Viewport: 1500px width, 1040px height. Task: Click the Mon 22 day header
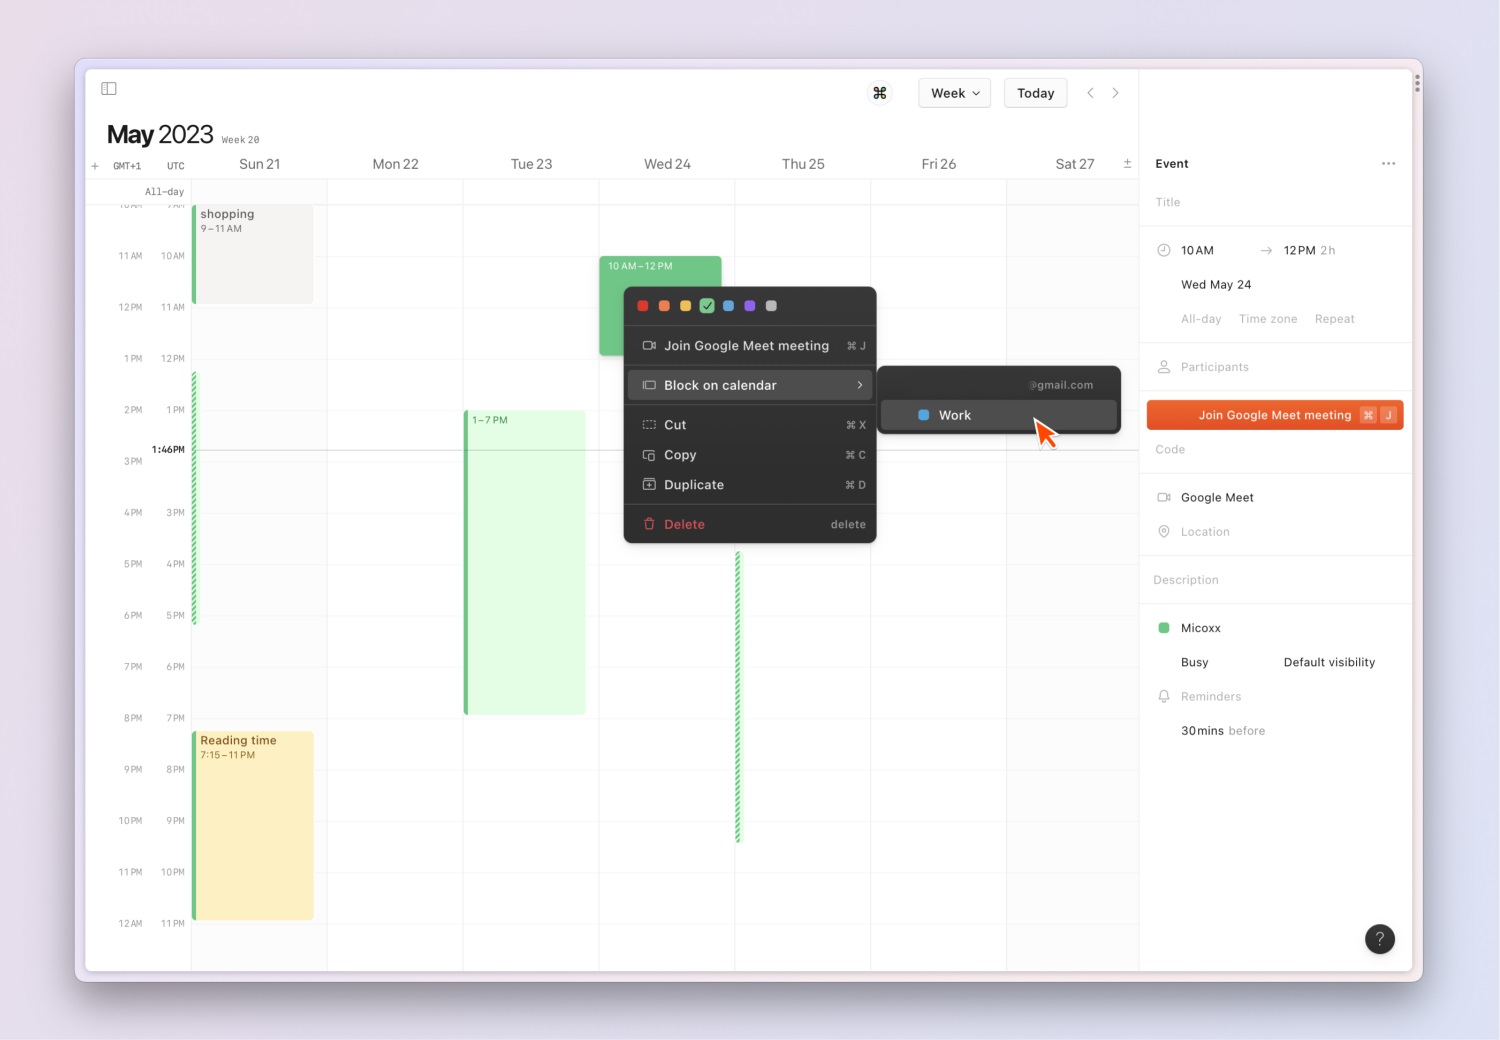396,164
